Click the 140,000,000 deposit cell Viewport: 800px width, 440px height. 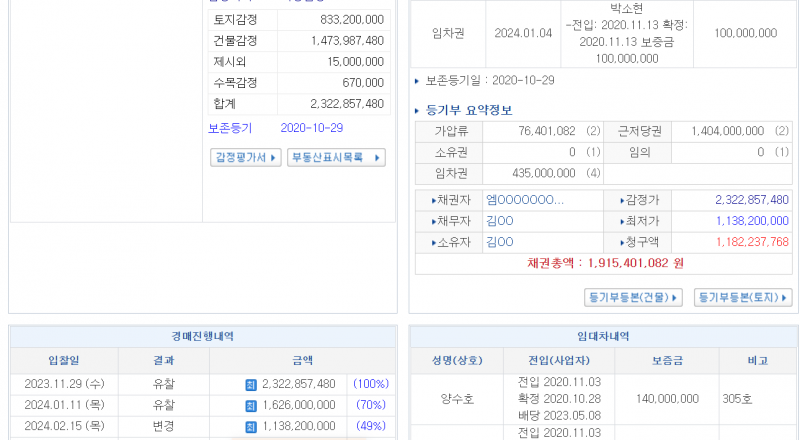667,399
